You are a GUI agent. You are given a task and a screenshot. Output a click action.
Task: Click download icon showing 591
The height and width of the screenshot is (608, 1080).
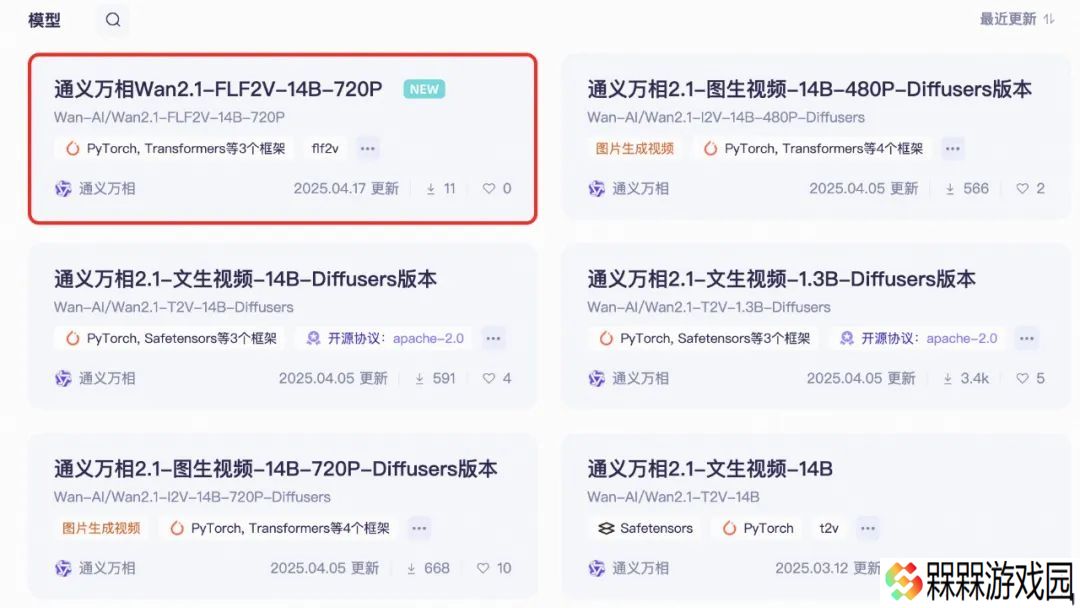tap(419, 379)
